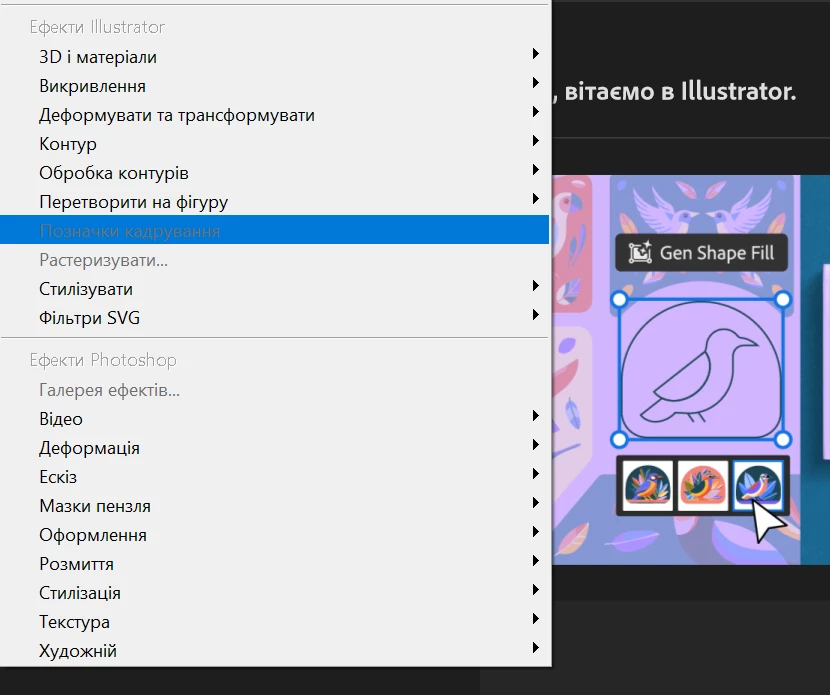The height and width of the screenshot is (695, 830).
Task: Click the top-left selection handle of bird shape
Action: pyautogui.click(x=619, y=300)
